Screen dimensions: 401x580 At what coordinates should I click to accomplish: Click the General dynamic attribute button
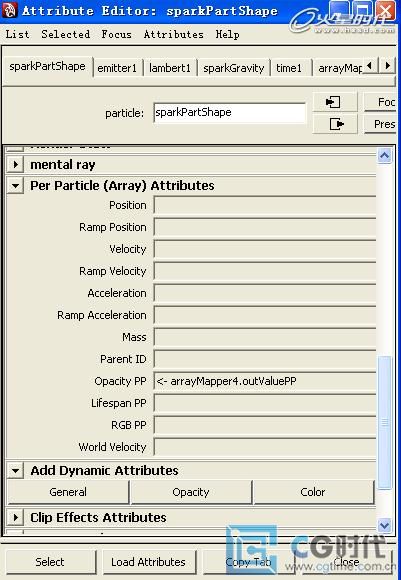(x=68, y=492)
